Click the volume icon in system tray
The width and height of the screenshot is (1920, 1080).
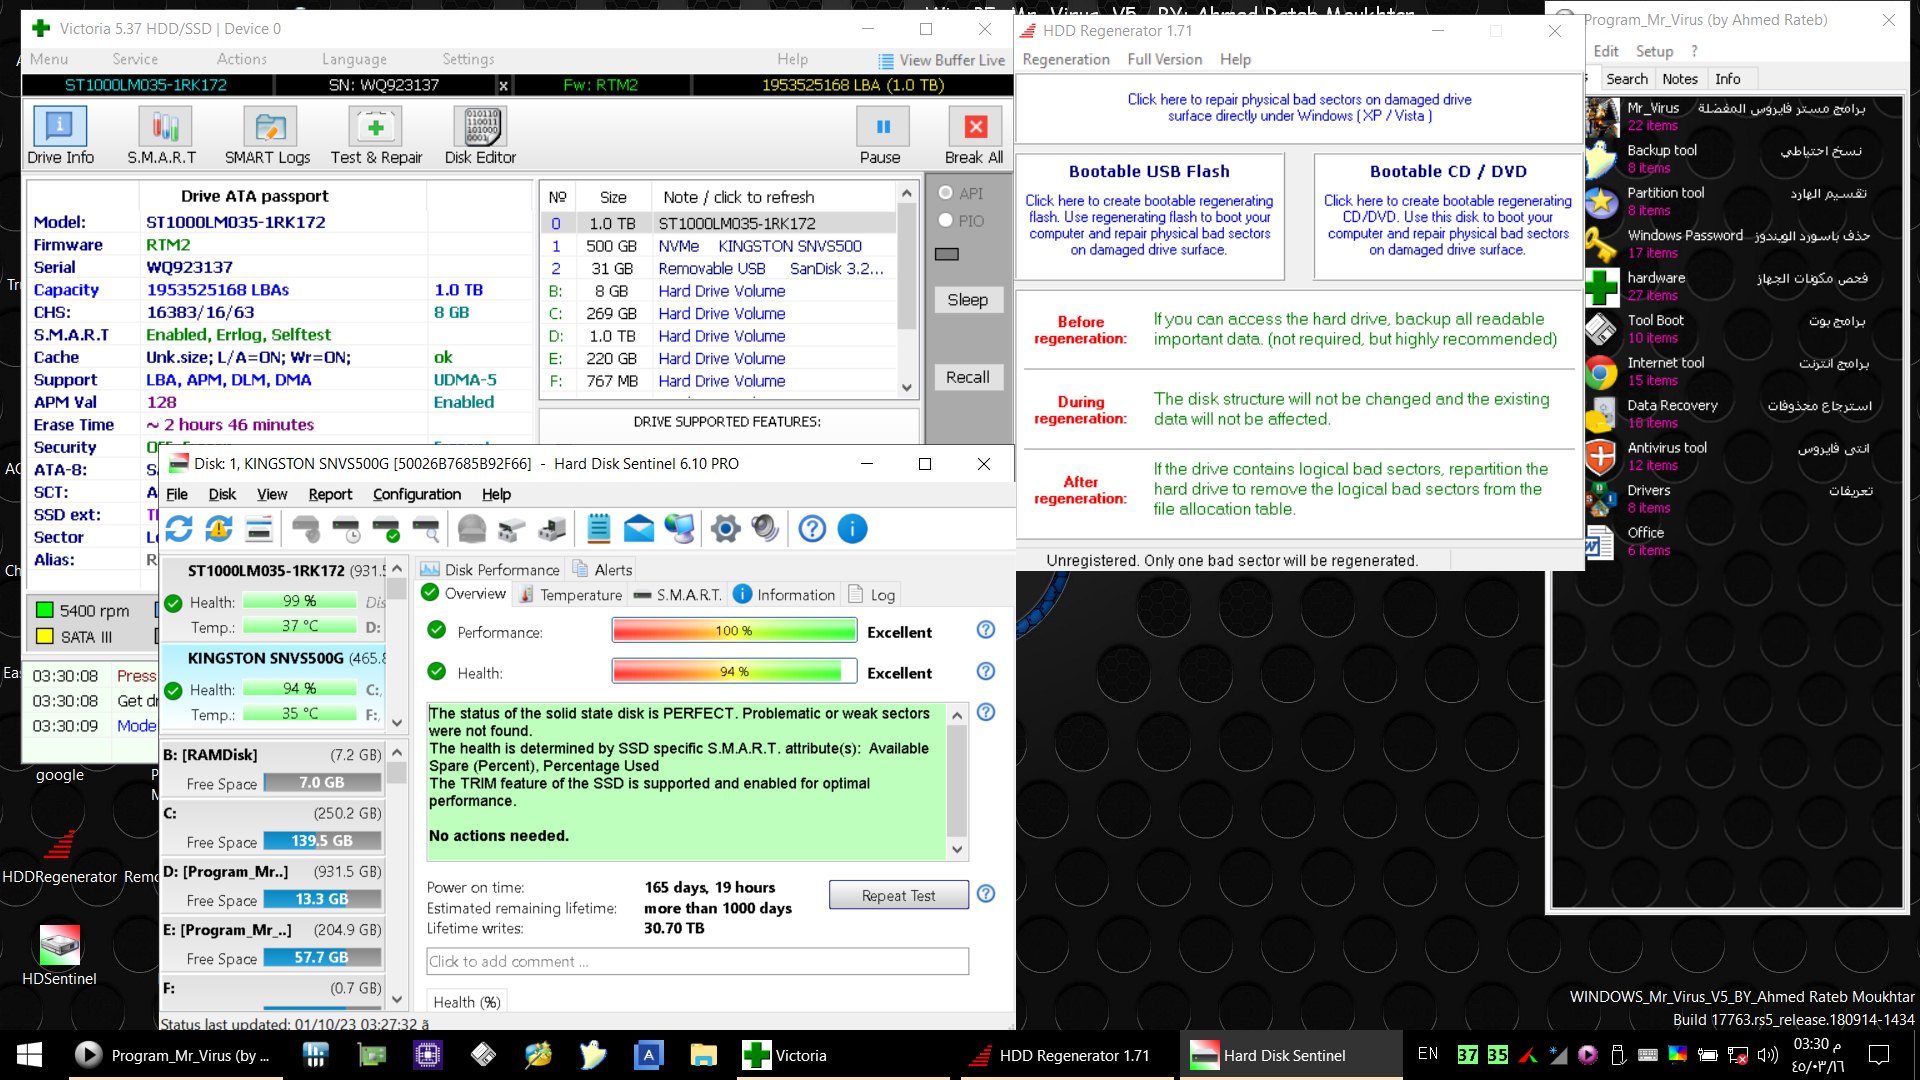(x=1768, y=1055)
